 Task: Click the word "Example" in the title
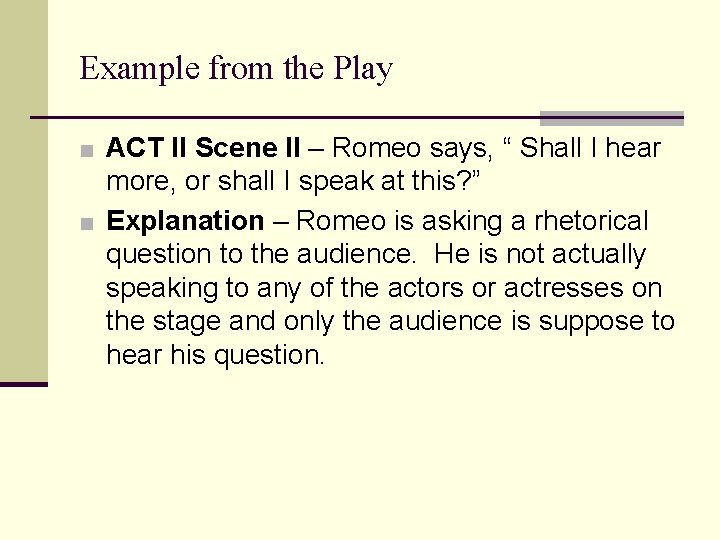[139, 69]
